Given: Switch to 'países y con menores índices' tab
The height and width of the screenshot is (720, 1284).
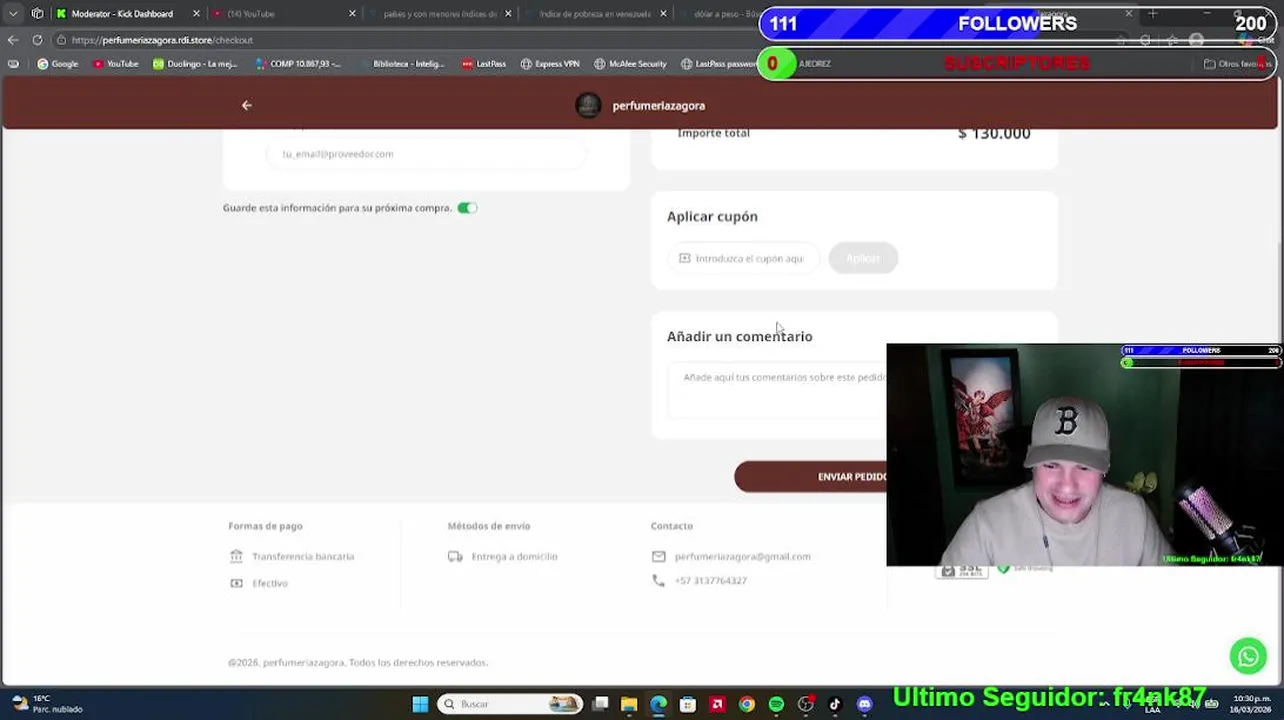Looking at the screenshot, I should [x=439, y=14].
